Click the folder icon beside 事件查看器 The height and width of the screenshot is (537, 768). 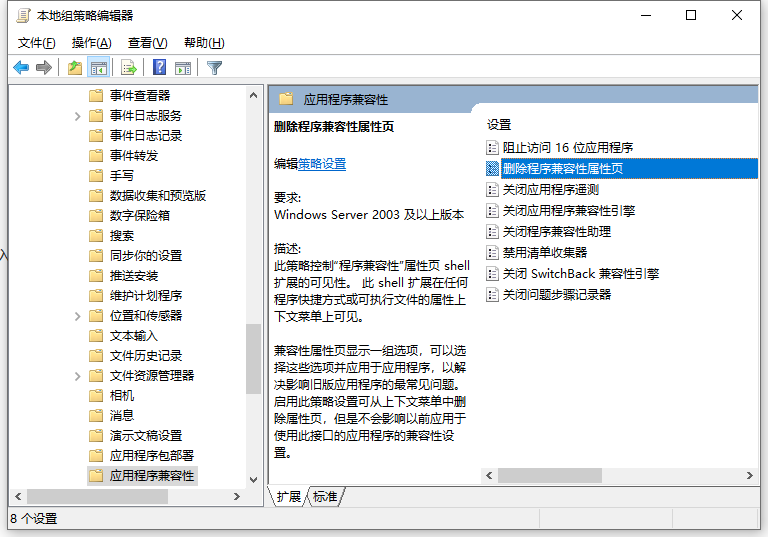pyautogui.click(x=96, y=95)
